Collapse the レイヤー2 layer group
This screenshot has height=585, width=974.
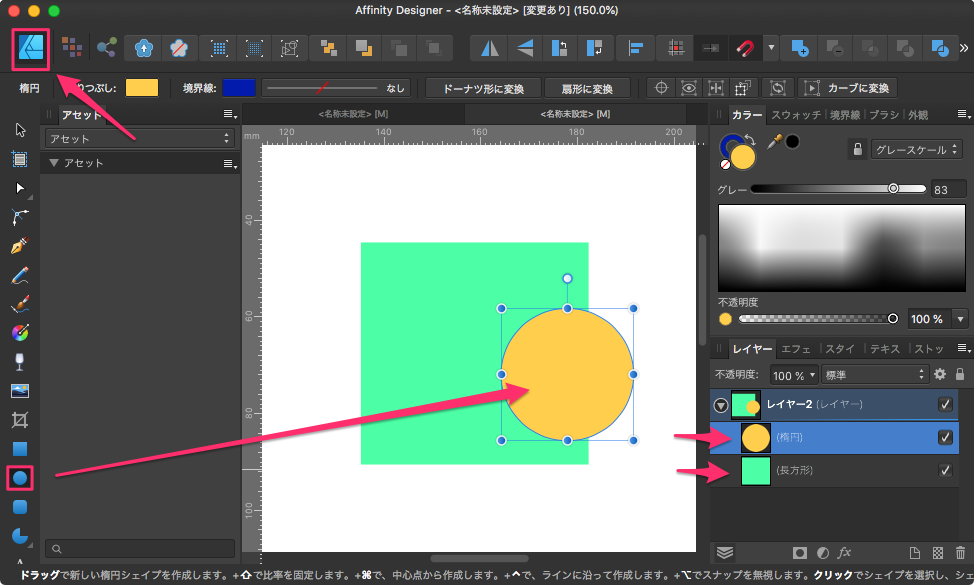720,405
